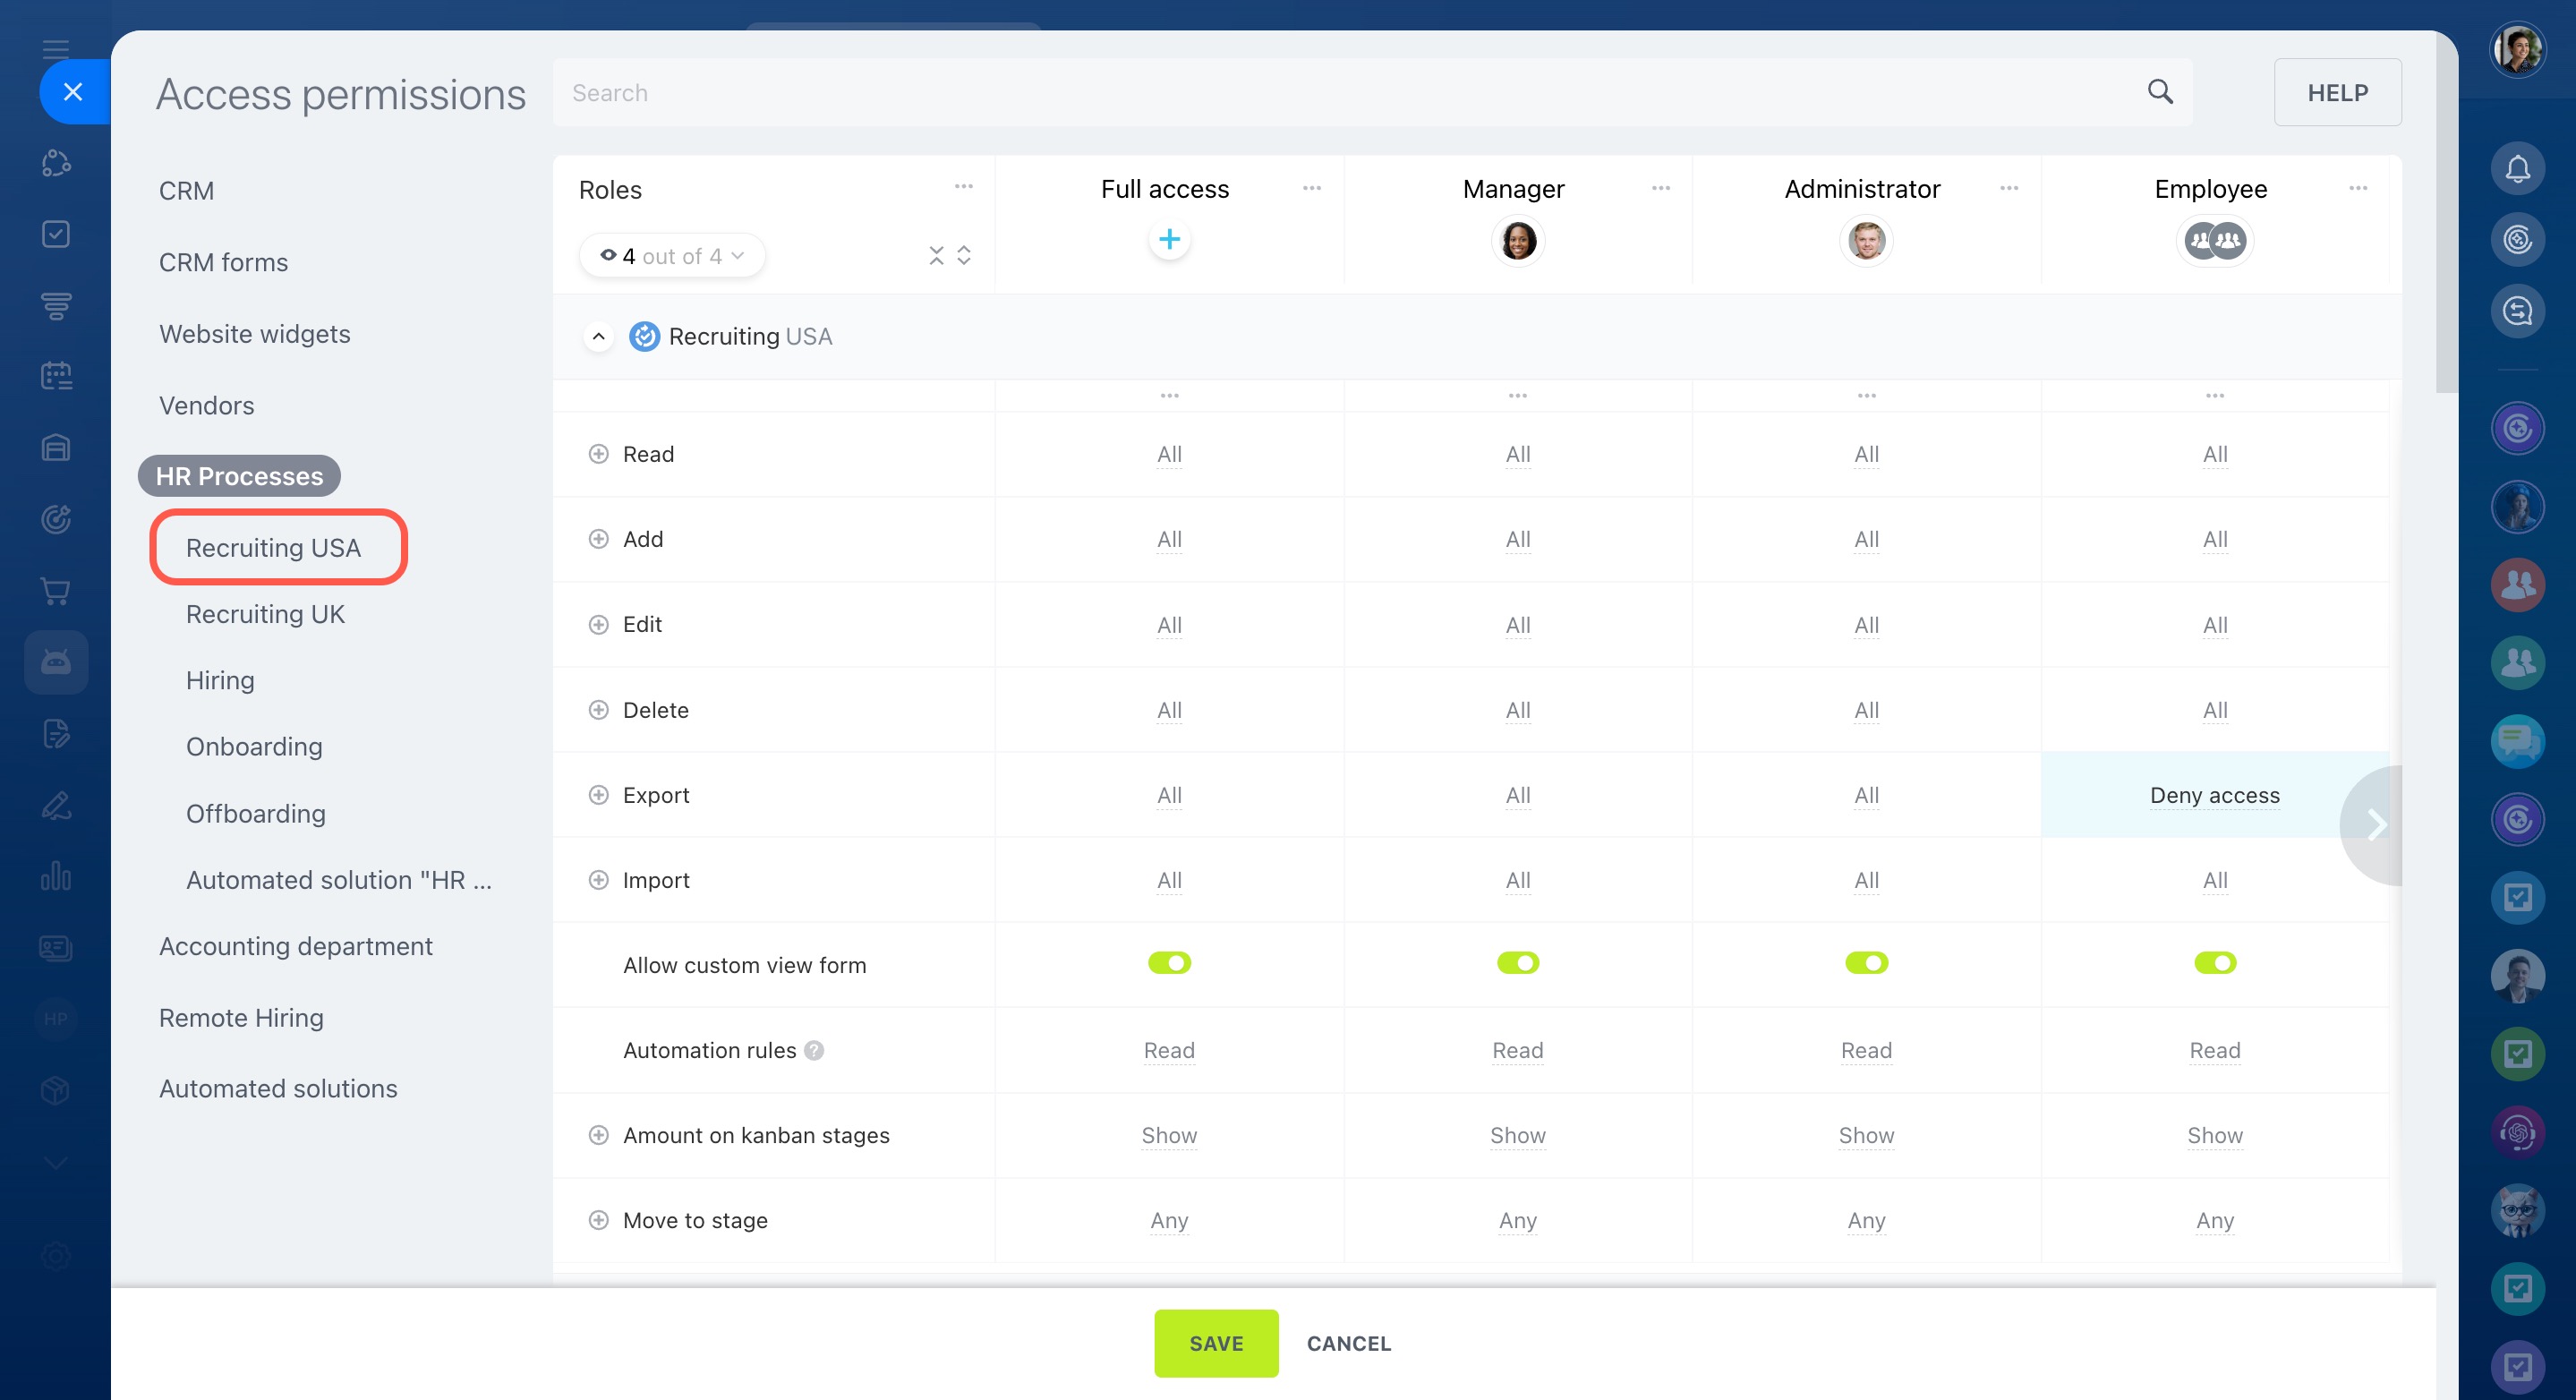Click the plus icon under Full access

[x=1168, y=240]
